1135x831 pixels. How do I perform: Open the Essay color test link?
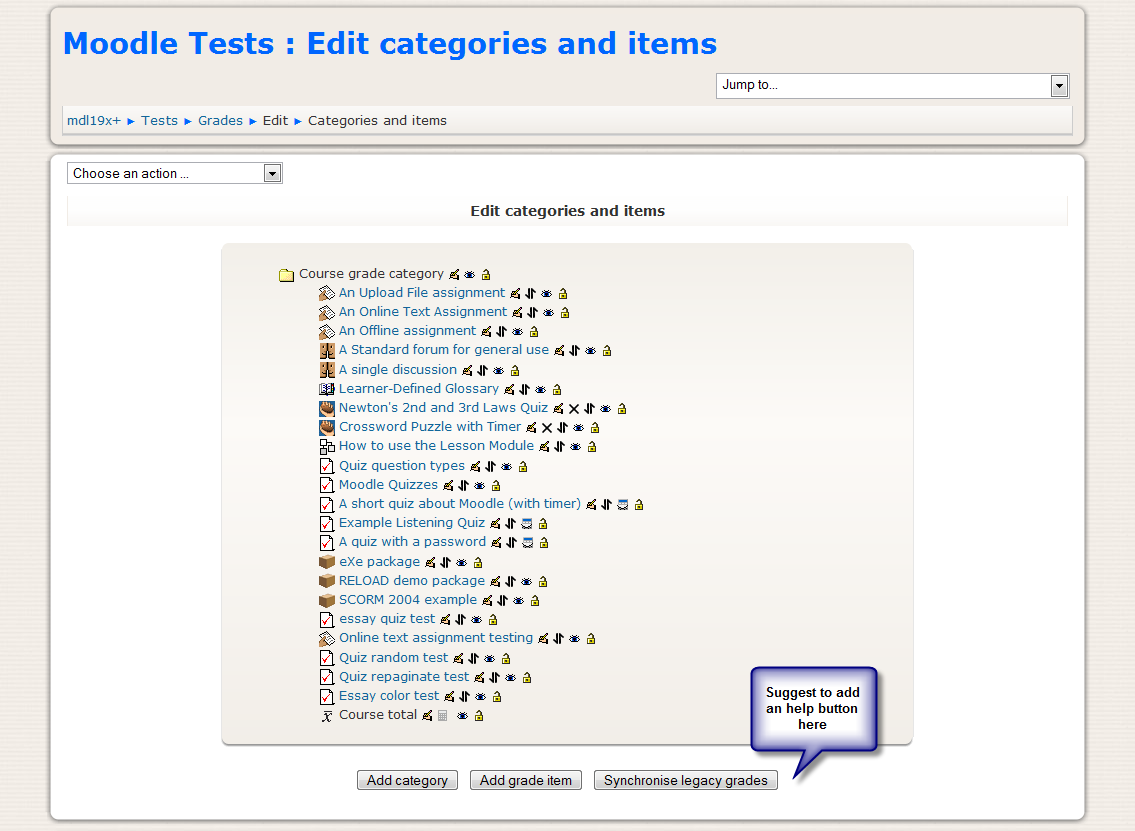click(x=389, y=696)
